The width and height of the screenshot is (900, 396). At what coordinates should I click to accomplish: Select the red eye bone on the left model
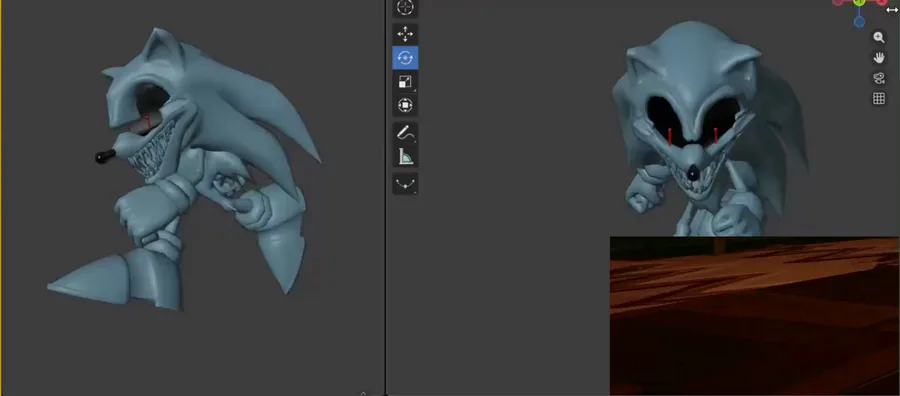(148, 122)
